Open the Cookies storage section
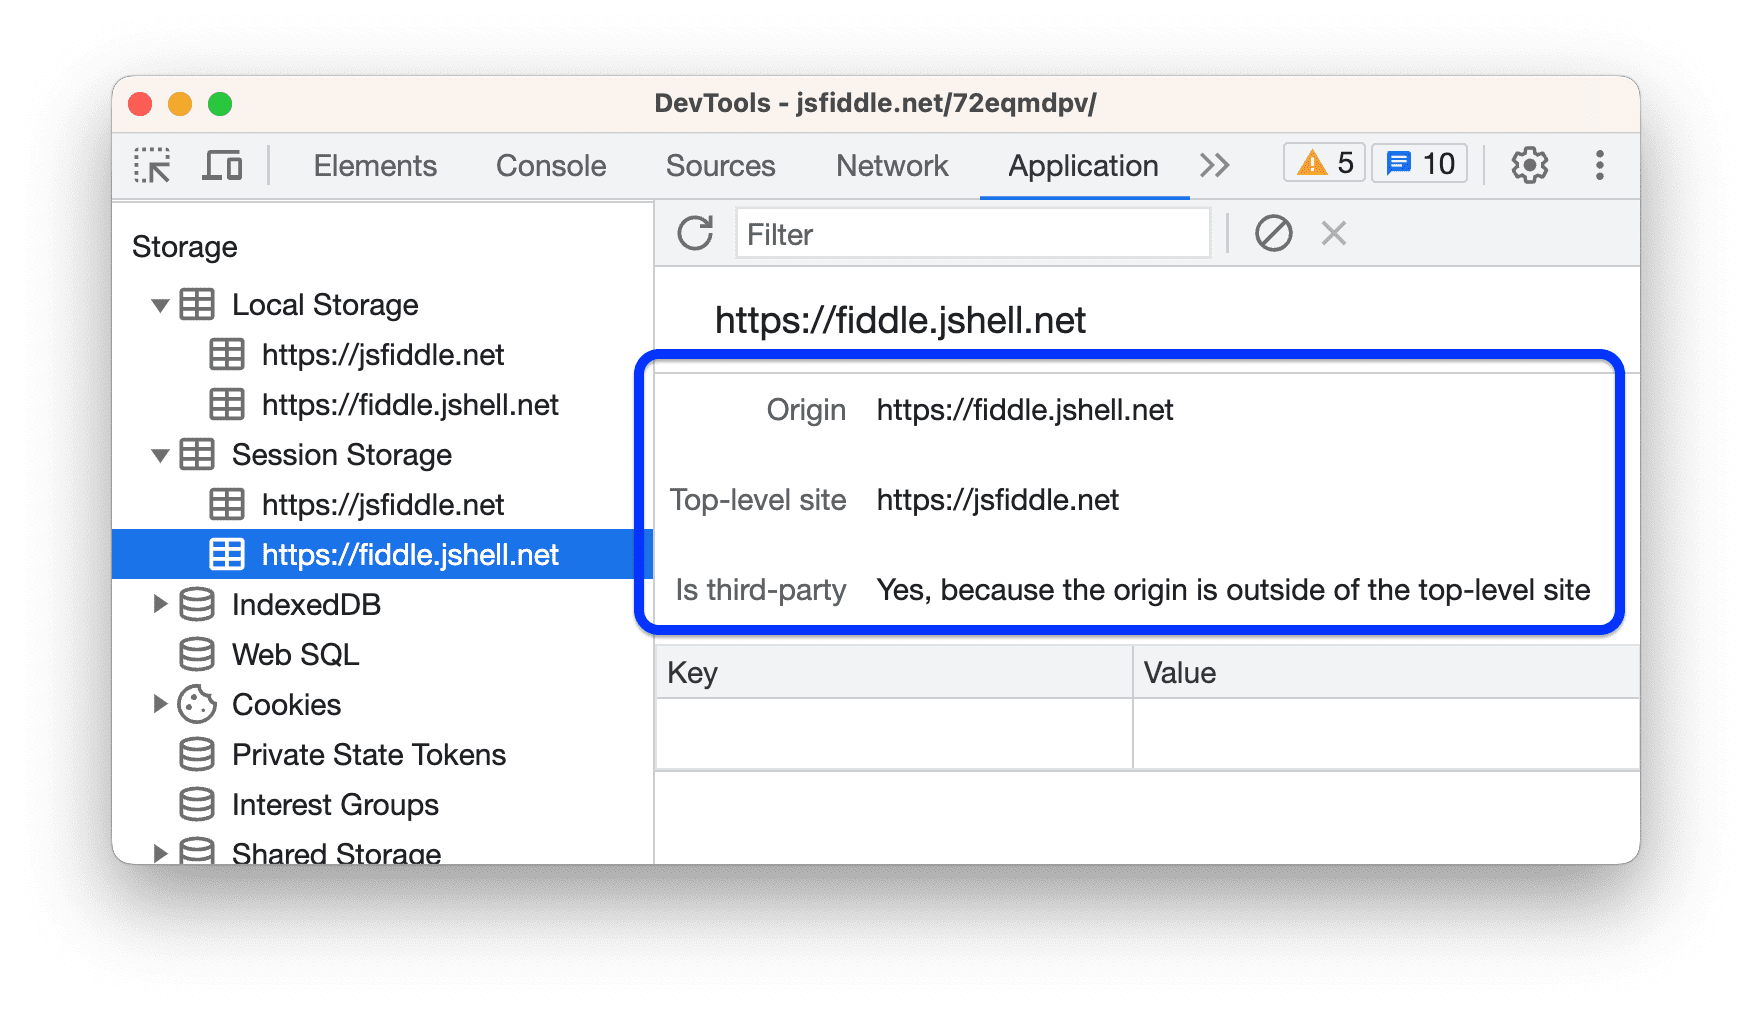 coord(286,704)
